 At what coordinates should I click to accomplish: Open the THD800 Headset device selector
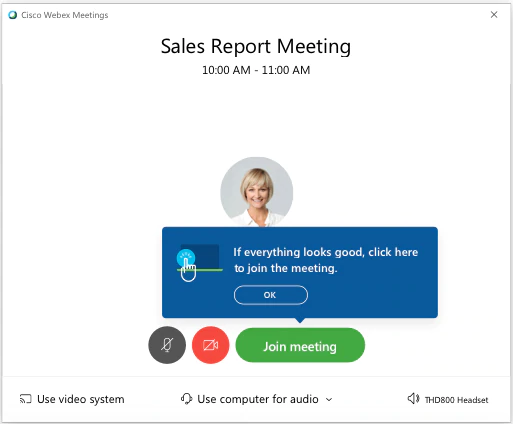pos(448,399)
